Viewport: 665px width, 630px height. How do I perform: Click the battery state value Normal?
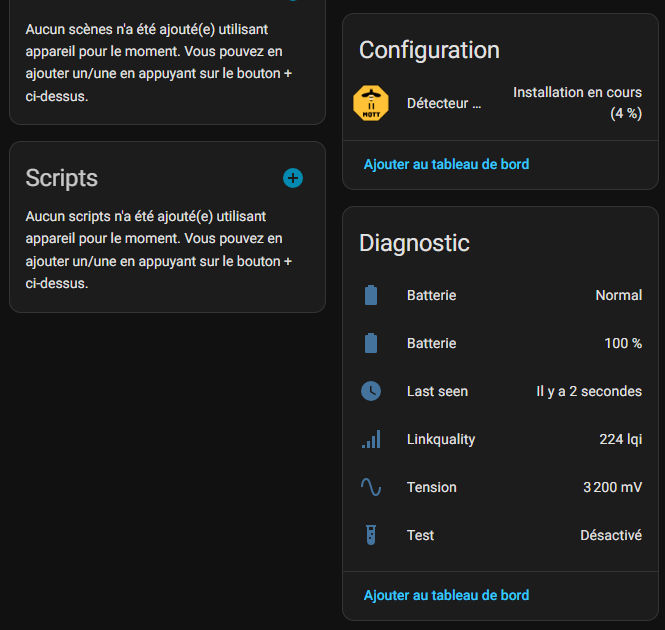pos(618,295)
